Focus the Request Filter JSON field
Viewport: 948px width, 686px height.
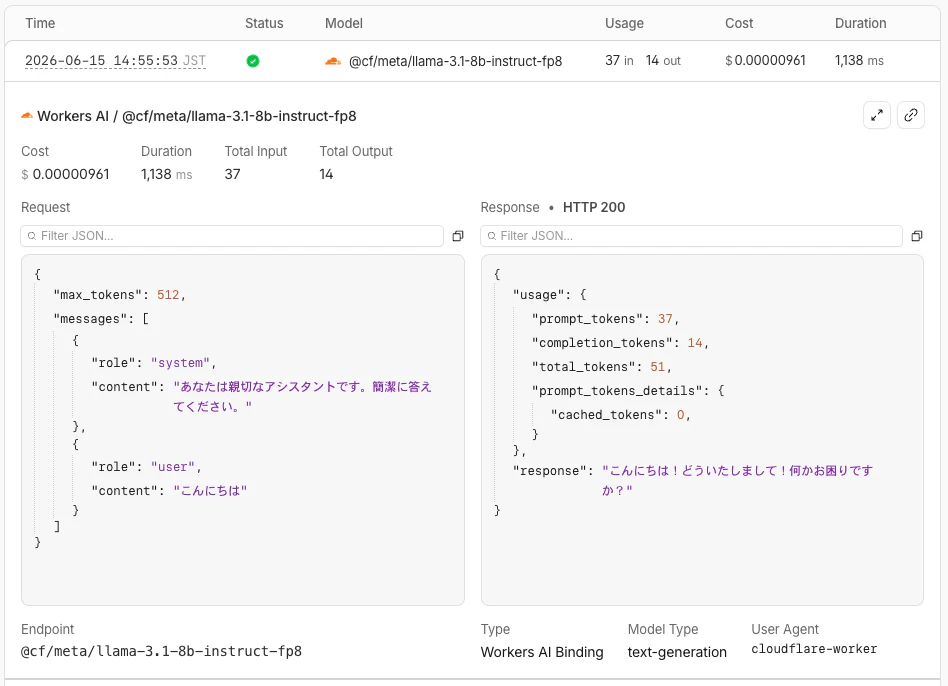click(x=232, y=236)
